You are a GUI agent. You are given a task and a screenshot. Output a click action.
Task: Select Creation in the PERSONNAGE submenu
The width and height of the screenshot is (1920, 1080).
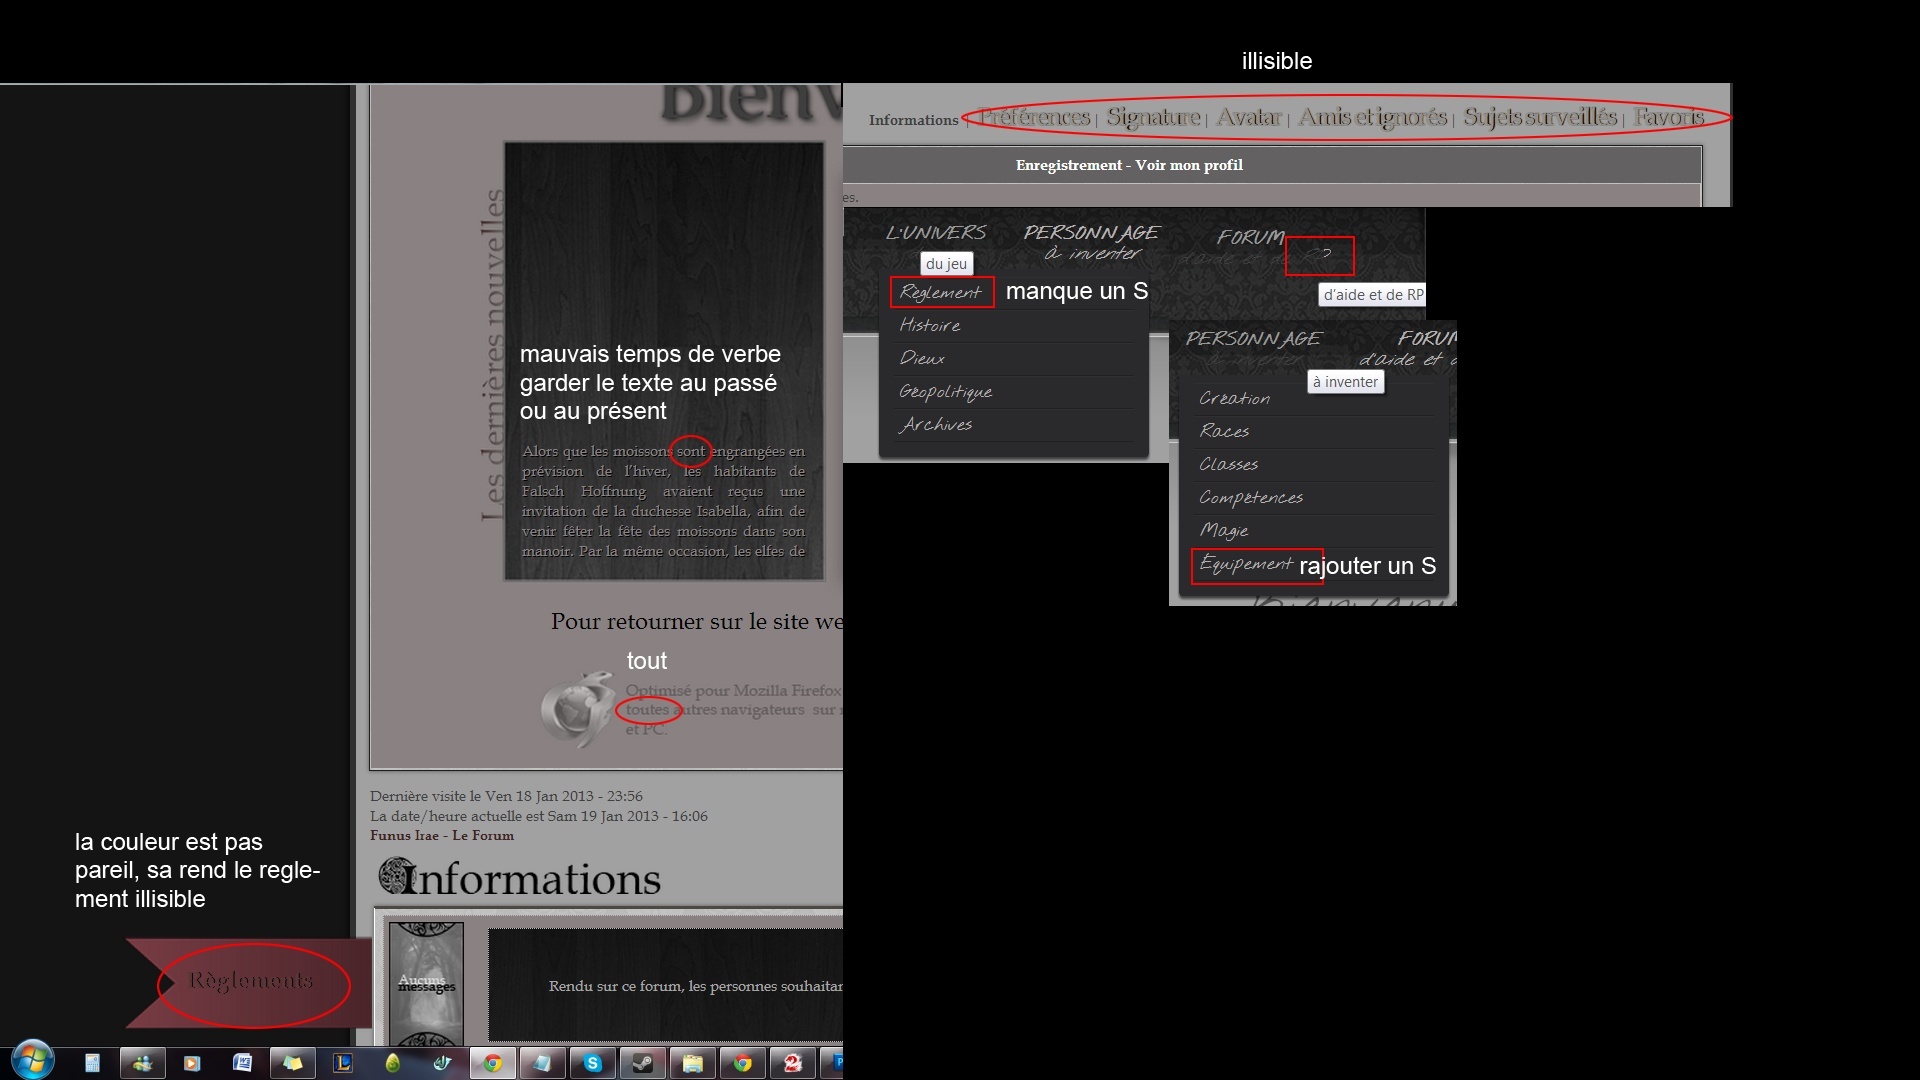pyautogui.click(x=1234, y=398)
